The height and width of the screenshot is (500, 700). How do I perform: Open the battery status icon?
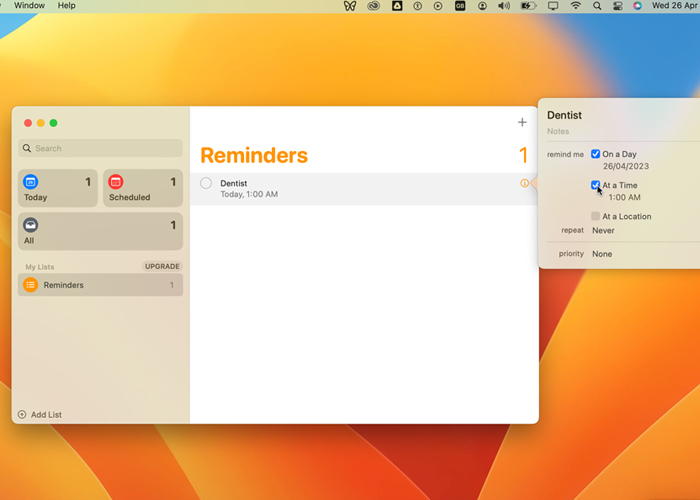(529, 6)
